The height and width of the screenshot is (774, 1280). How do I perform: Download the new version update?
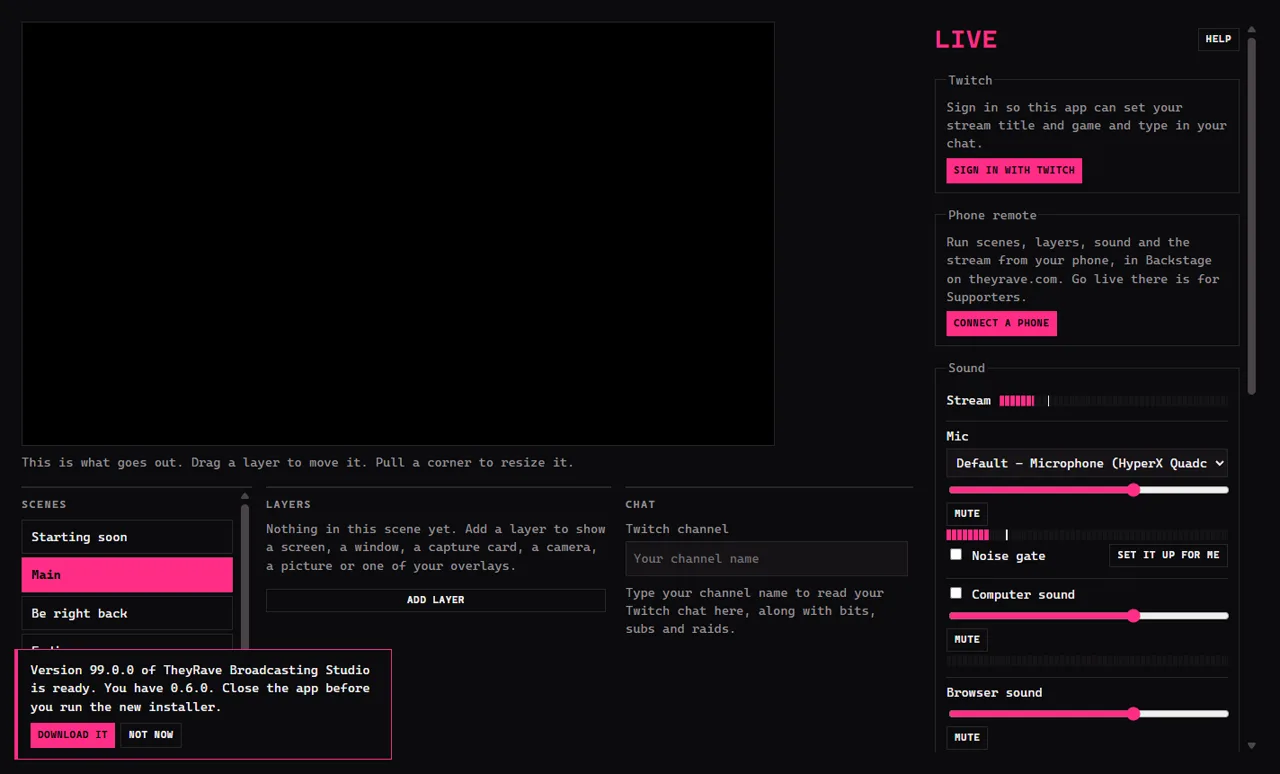(x=72, y=735)
